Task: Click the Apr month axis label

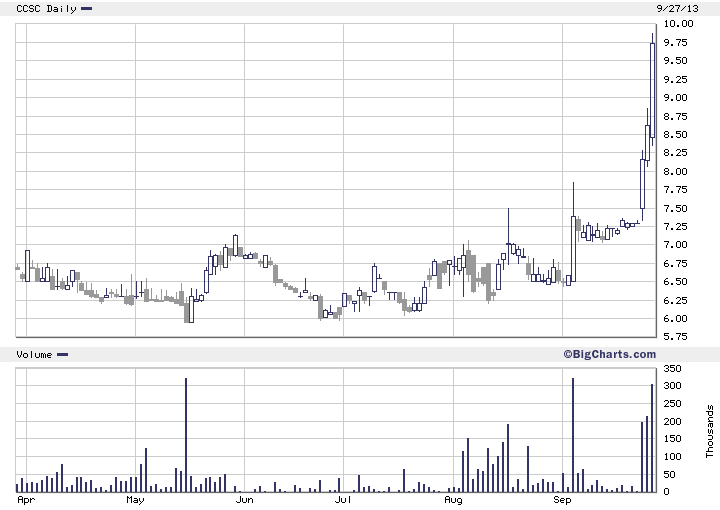Action: pos(26,500)
